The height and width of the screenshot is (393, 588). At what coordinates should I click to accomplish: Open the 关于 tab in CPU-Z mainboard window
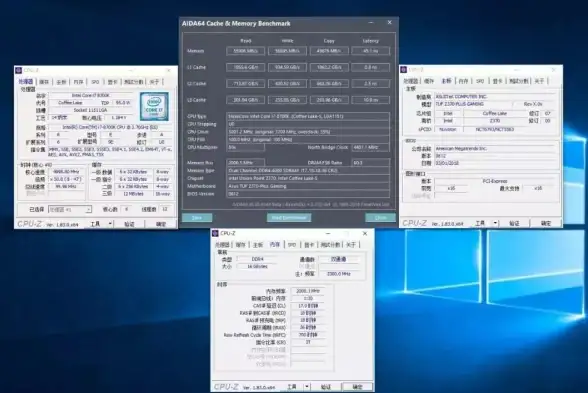tap(539, 81)
